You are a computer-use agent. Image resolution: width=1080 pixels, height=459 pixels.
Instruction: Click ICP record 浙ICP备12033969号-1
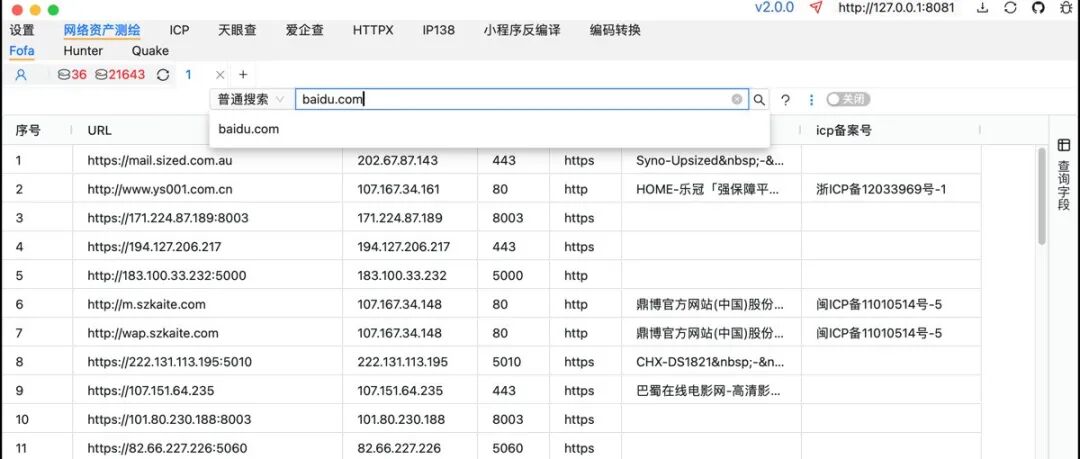[881, 189]
